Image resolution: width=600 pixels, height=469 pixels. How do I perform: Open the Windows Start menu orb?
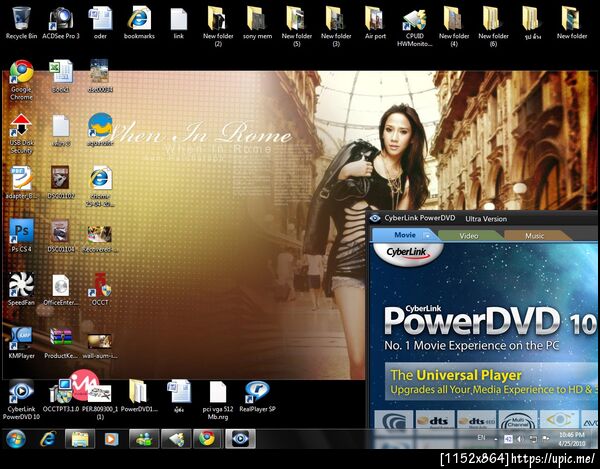tap(16, 438)
